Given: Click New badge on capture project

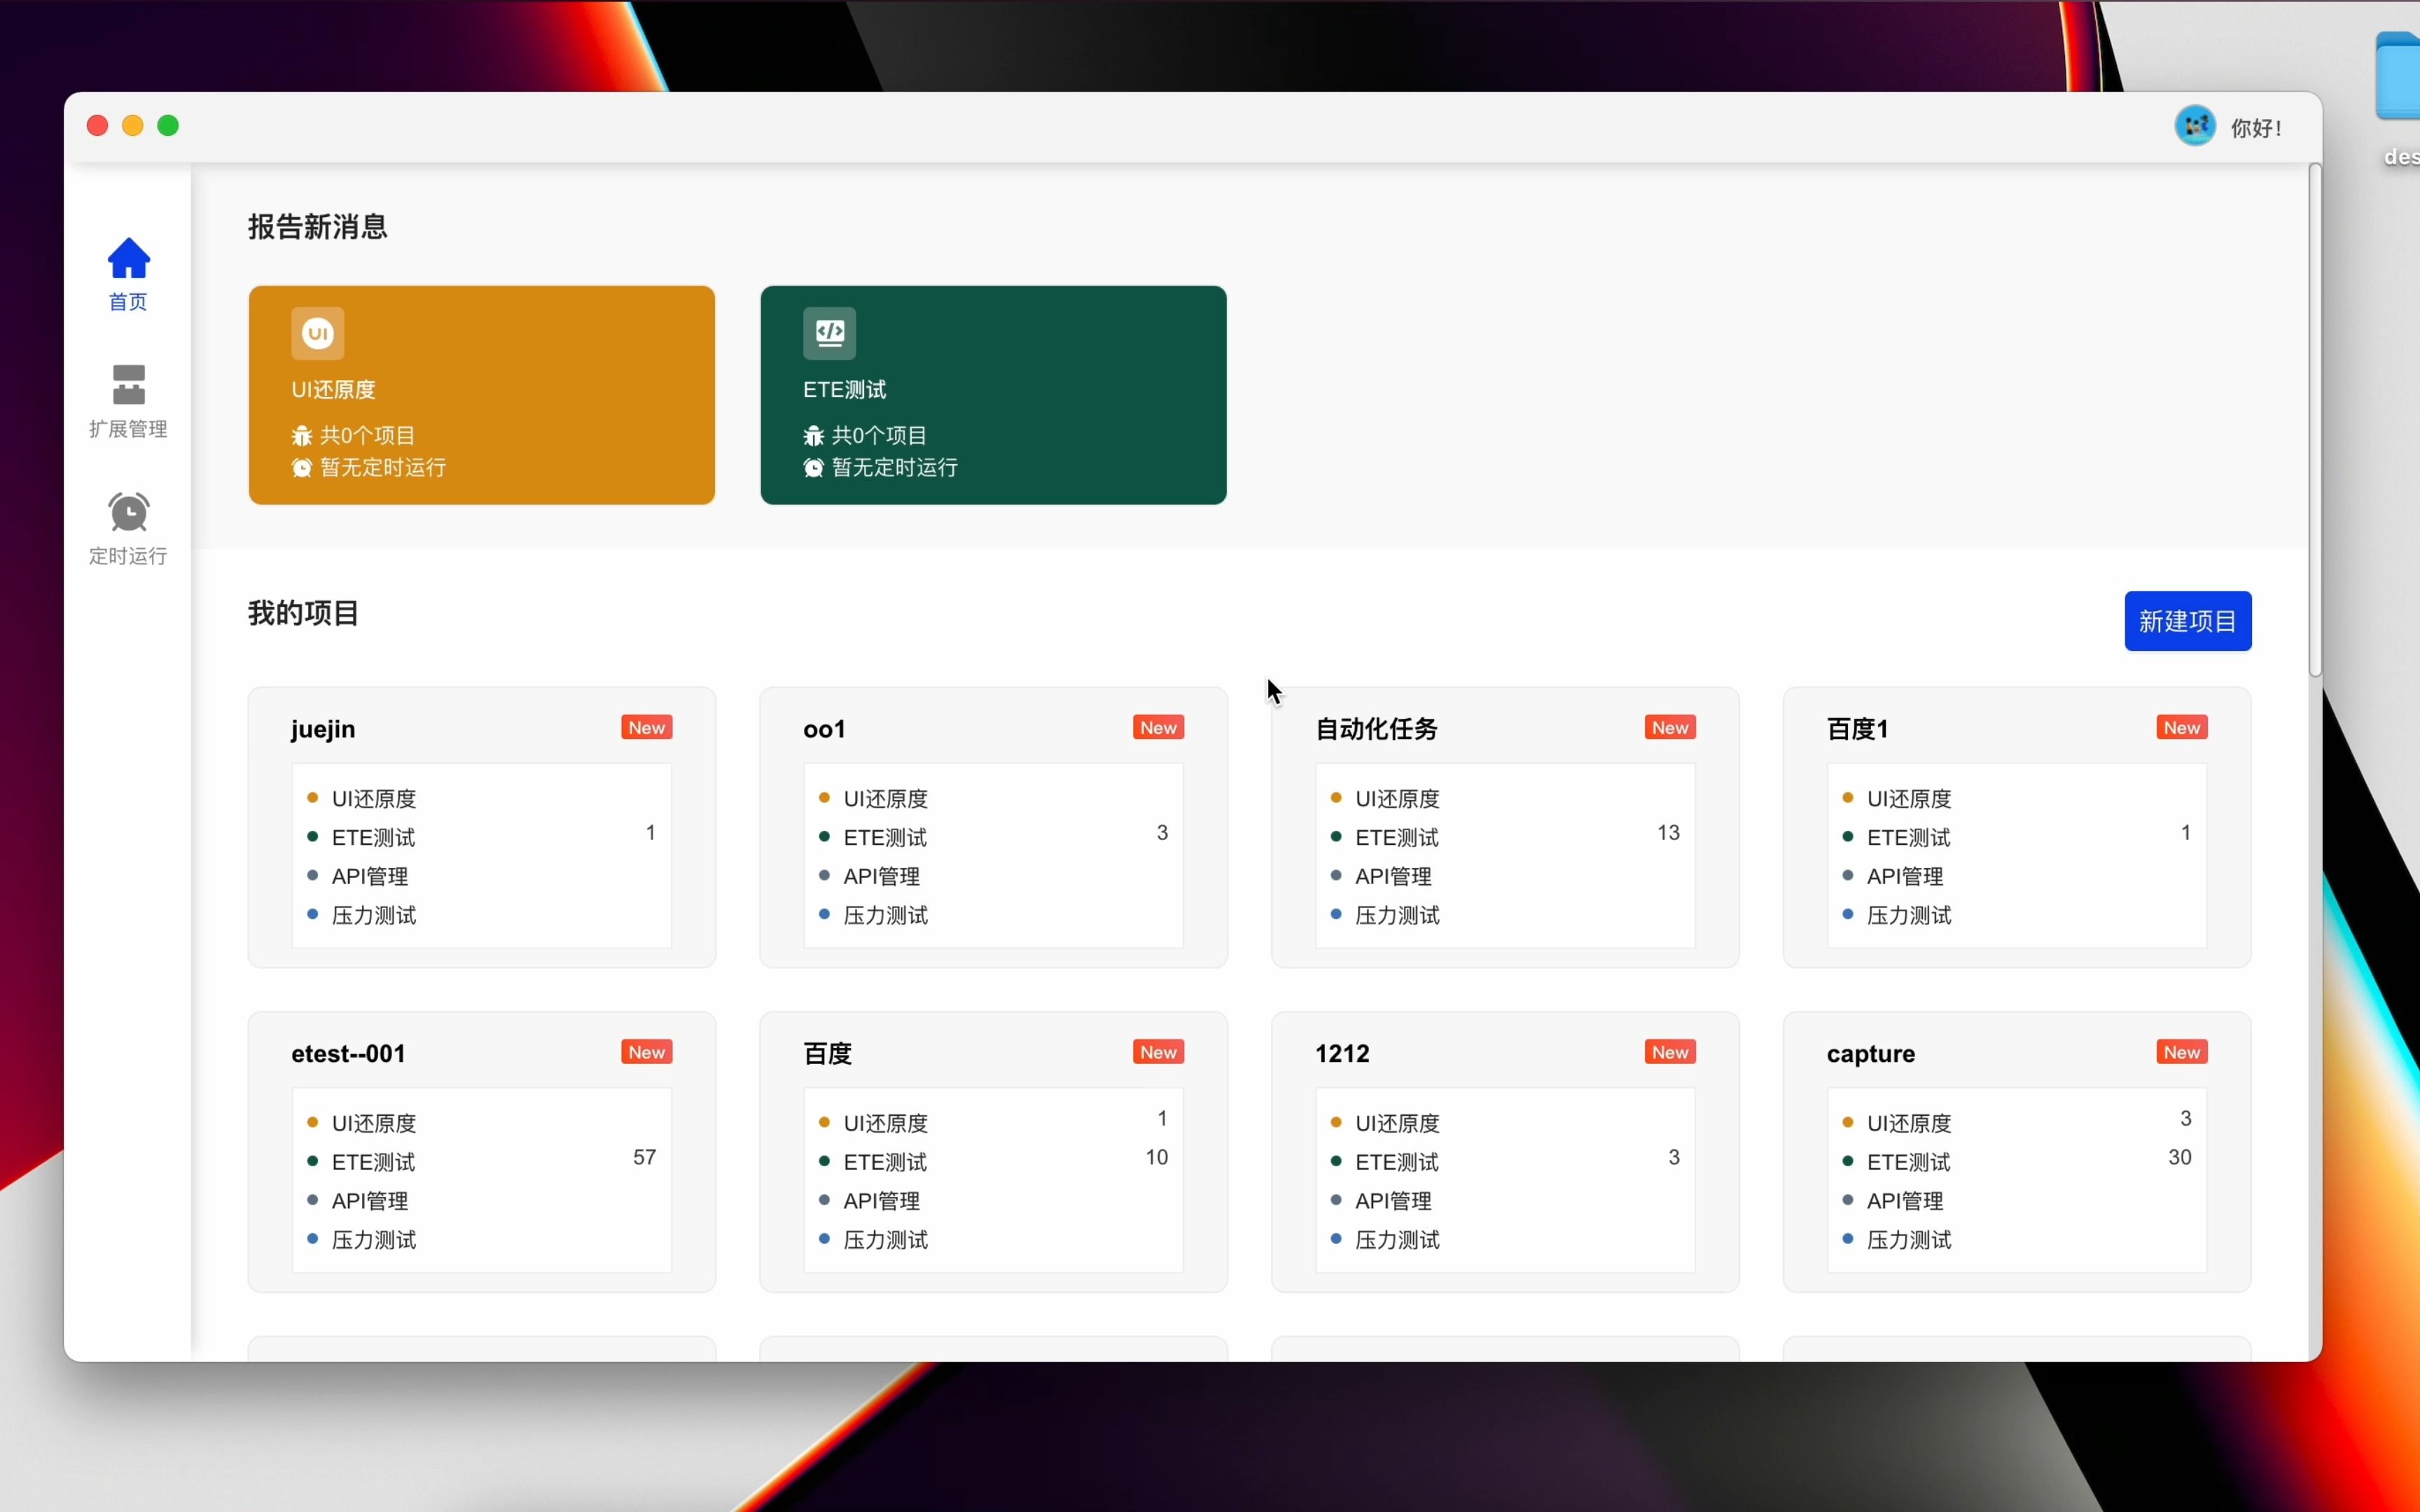Looking at the screenshot, I should 2183,1052.
